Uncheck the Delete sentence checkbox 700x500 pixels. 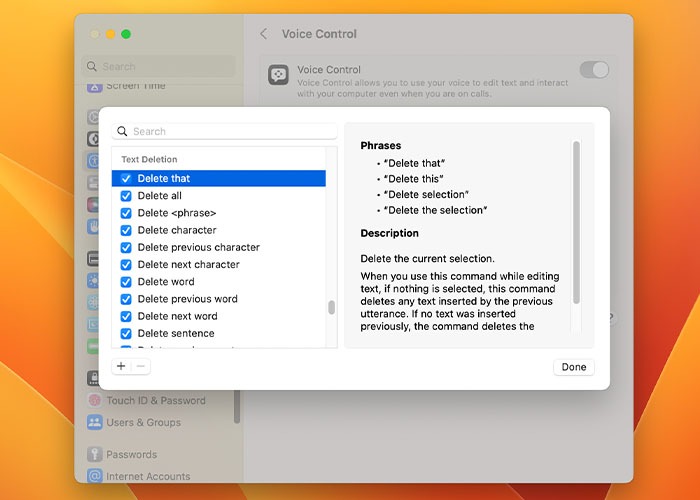pyautogui.click(x=126, y=333)
